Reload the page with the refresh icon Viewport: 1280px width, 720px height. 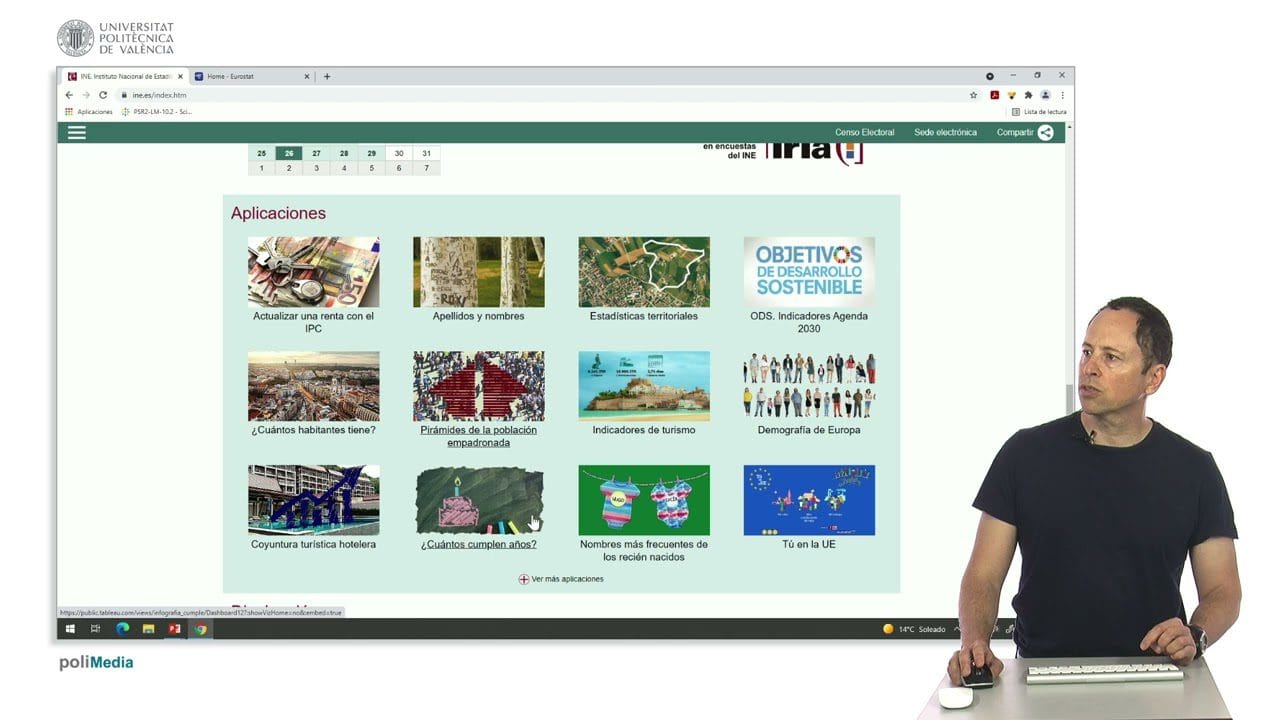(103, 95)
